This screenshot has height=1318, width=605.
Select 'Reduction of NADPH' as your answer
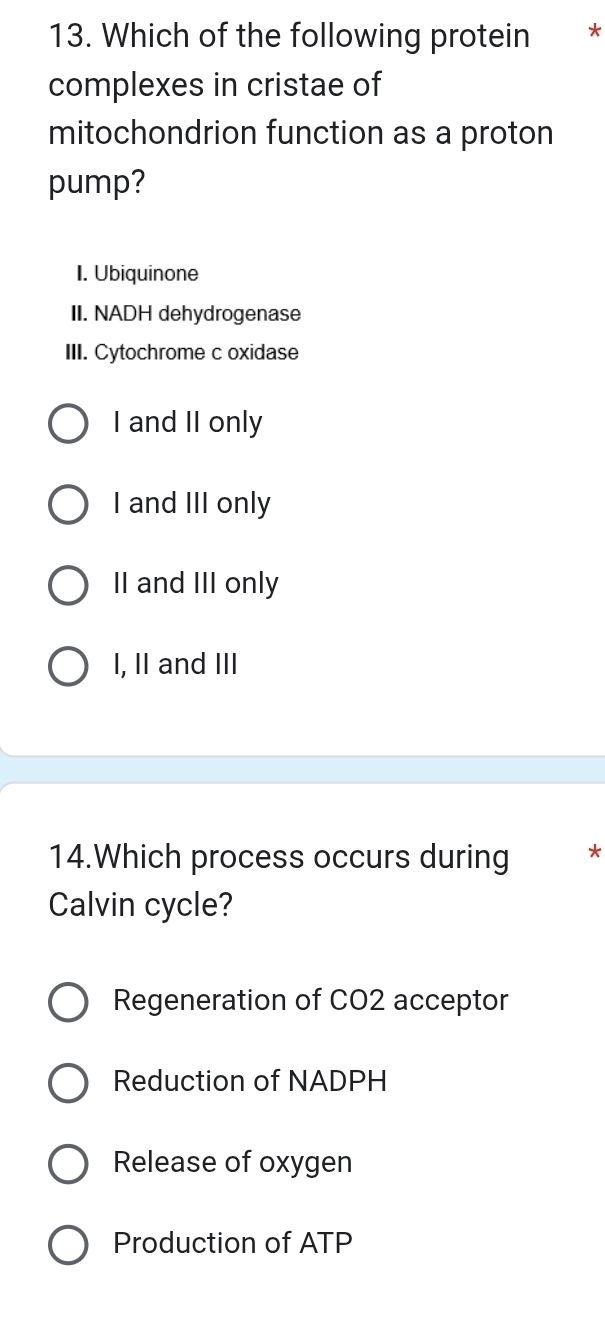click(67, 1082)
